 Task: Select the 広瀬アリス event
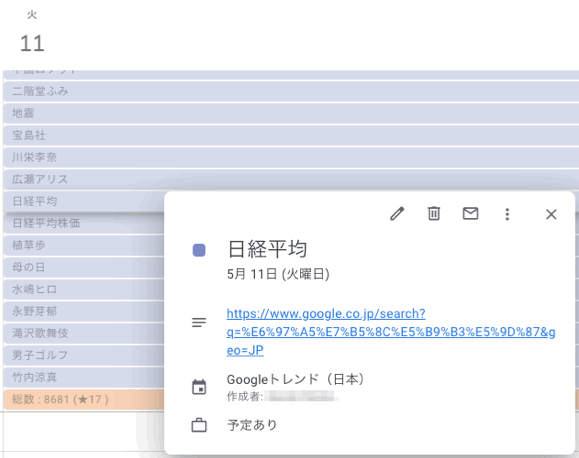[x=291, y=179]
